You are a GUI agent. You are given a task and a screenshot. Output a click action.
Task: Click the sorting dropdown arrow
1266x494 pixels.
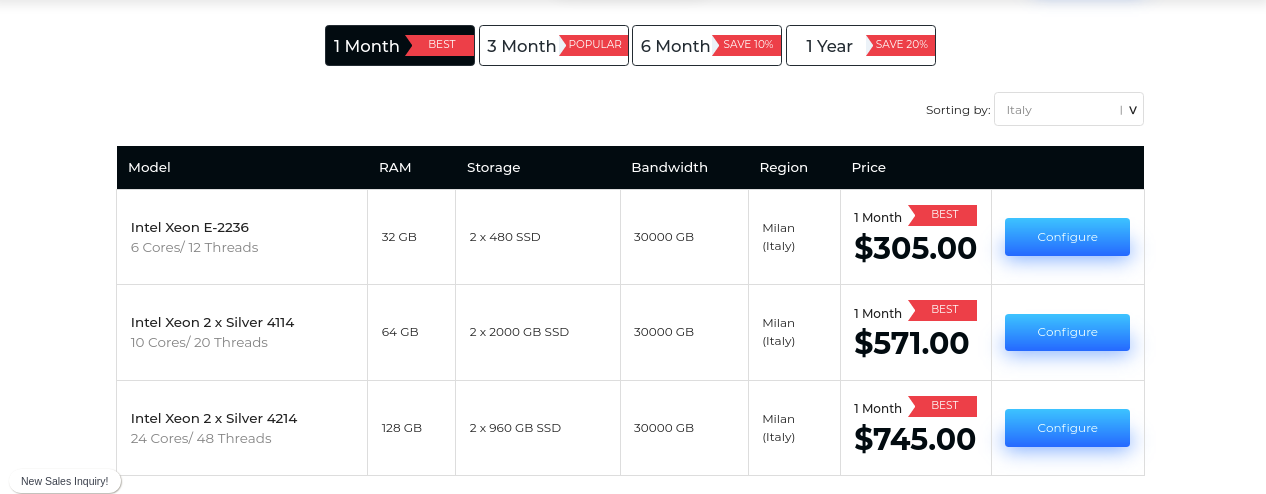click(x=1132, y=110)
